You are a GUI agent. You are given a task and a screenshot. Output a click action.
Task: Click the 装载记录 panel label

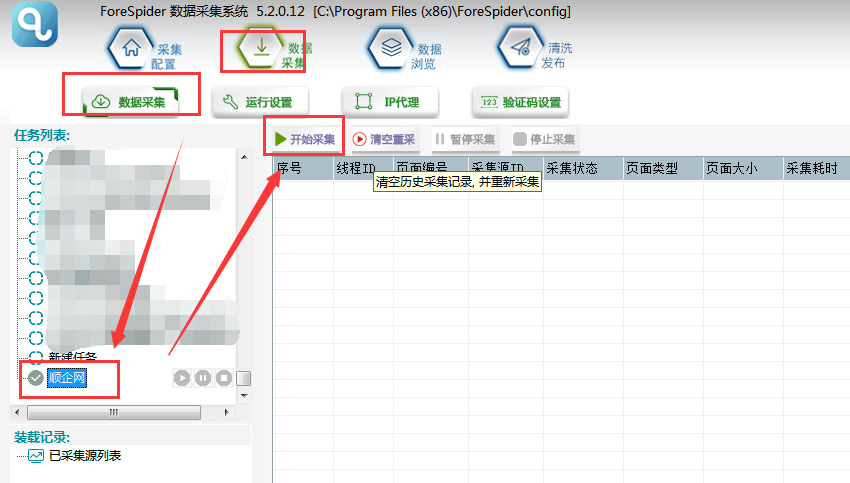[42, 437]
